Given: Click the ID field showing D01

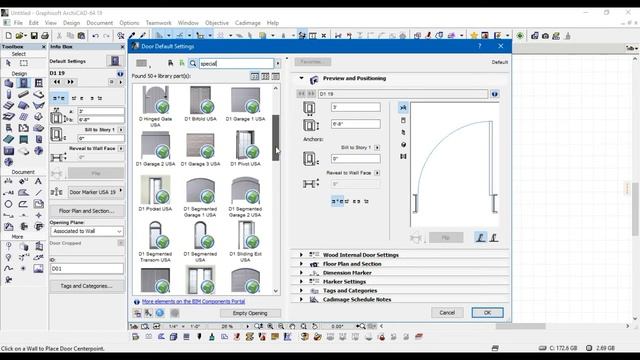Looking at the screenshot, I should (87, 269).
